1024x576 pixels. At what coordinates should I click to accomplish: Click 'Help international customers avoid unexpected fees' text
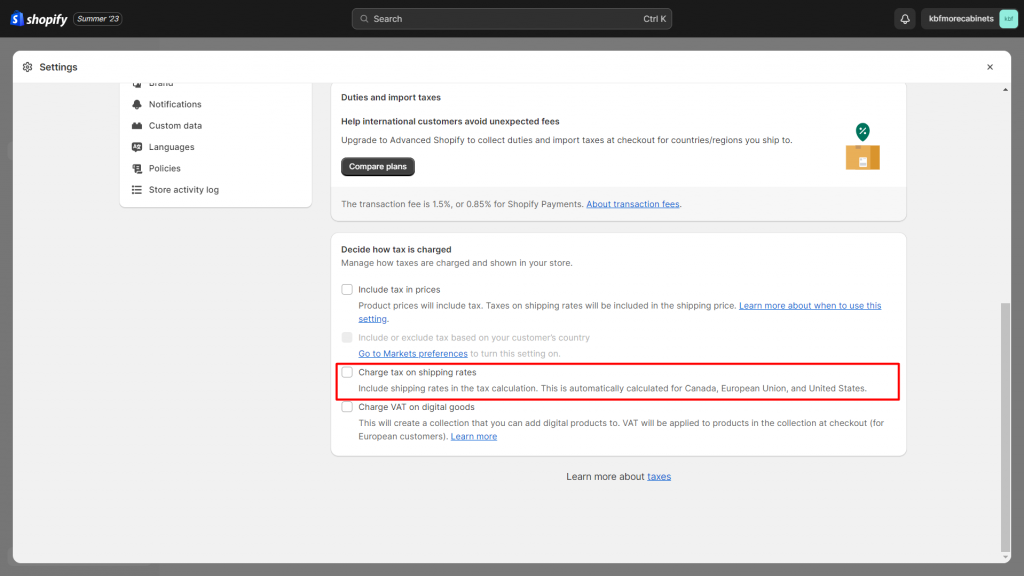tap(450, 121)
